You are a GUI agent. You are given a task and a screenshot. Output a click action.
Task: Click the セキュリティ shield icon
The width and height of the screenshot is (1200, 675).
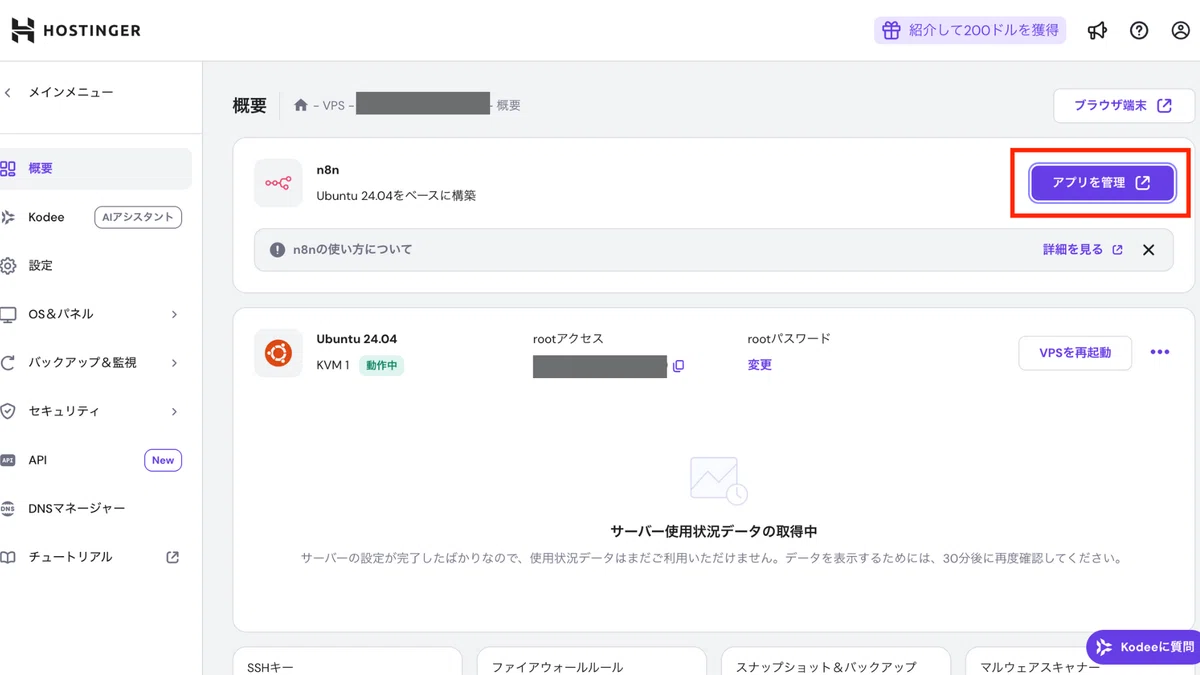click(8, 411)
